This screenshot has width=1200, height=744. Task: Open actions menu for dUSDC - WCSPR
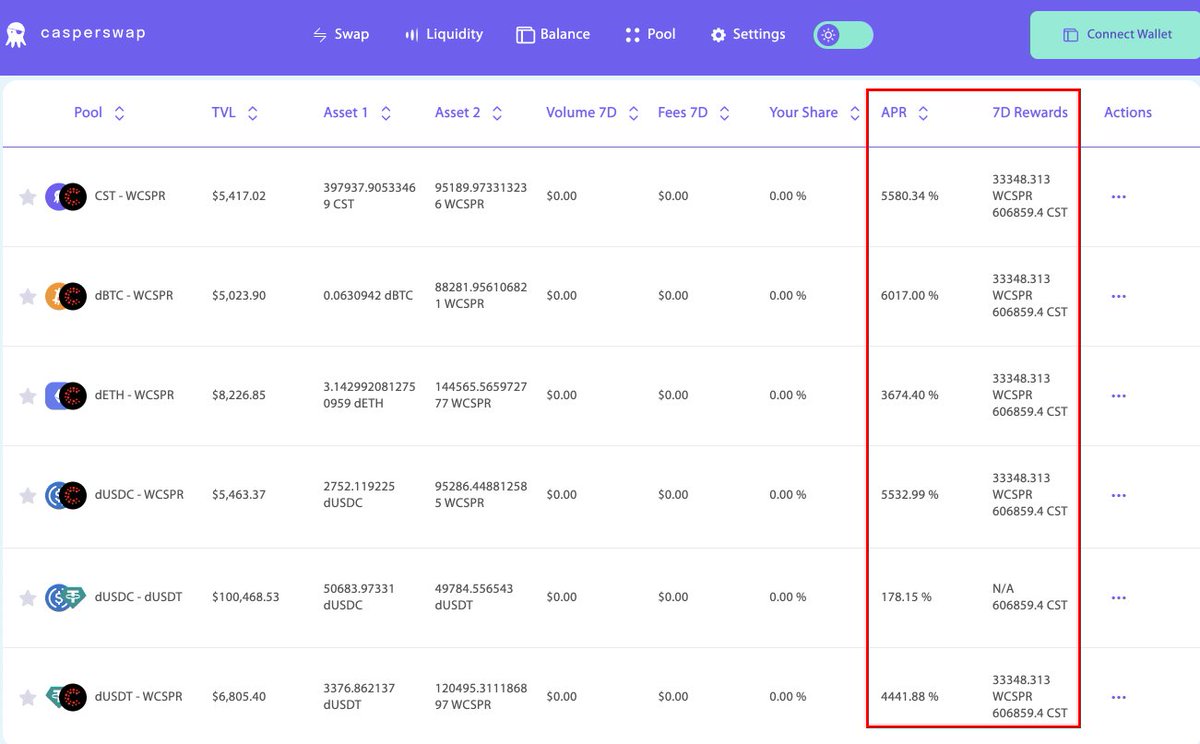[1118, 495]
